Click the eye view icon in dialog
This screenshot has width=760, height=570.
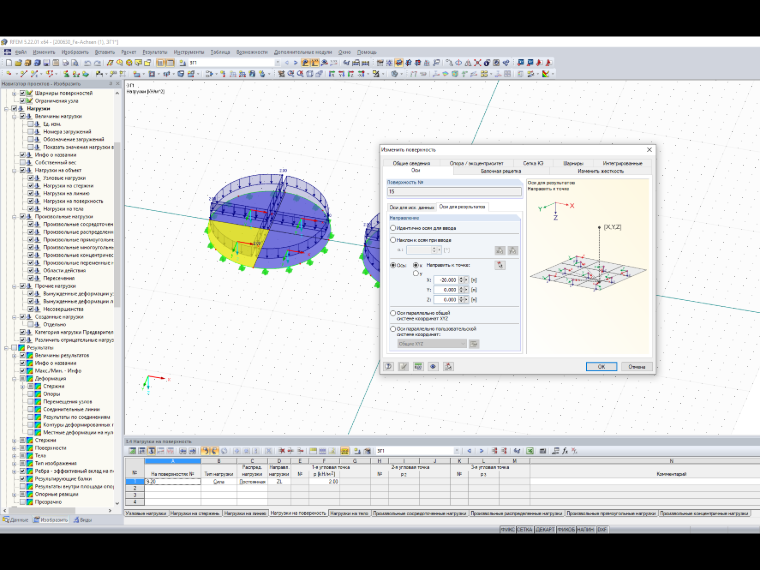pos(433,366)
